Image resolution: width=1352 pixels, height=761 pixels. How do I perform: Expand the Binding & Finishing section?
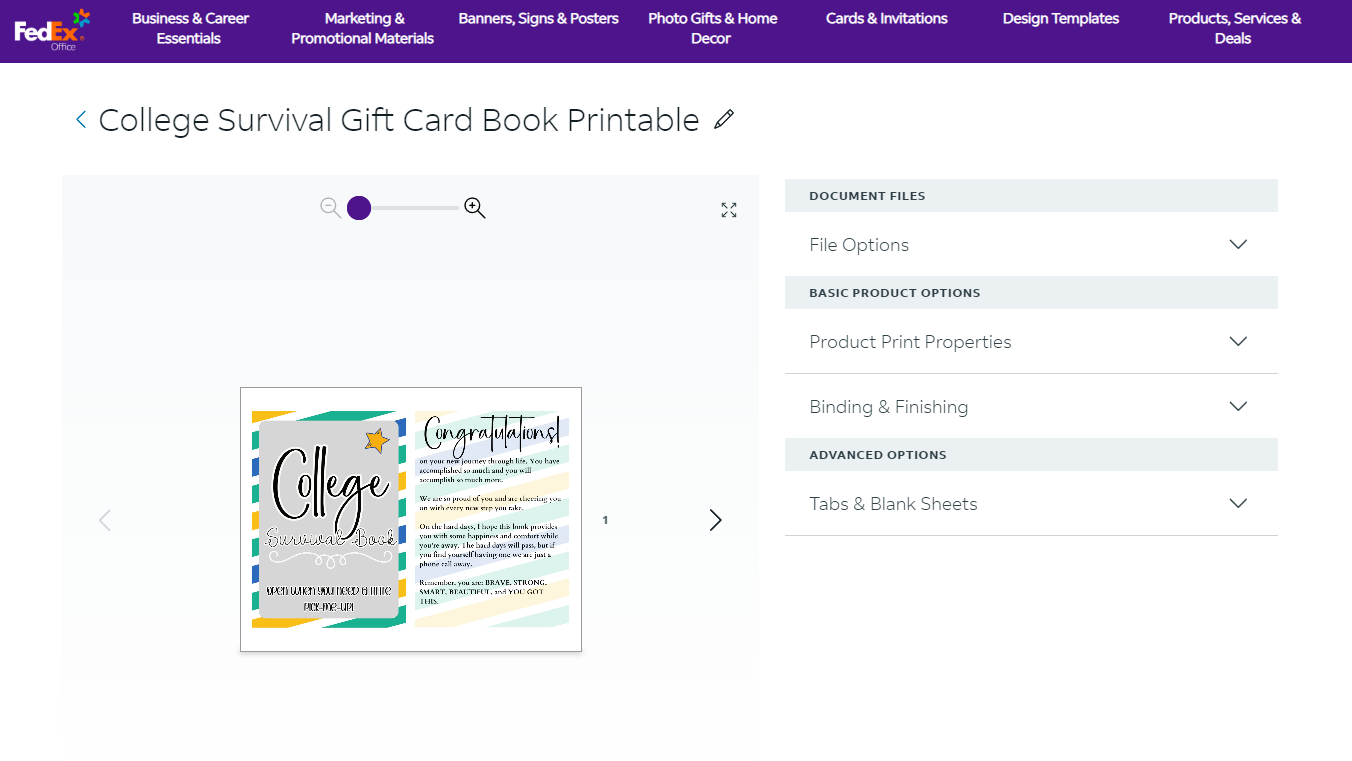[1031, 407]
